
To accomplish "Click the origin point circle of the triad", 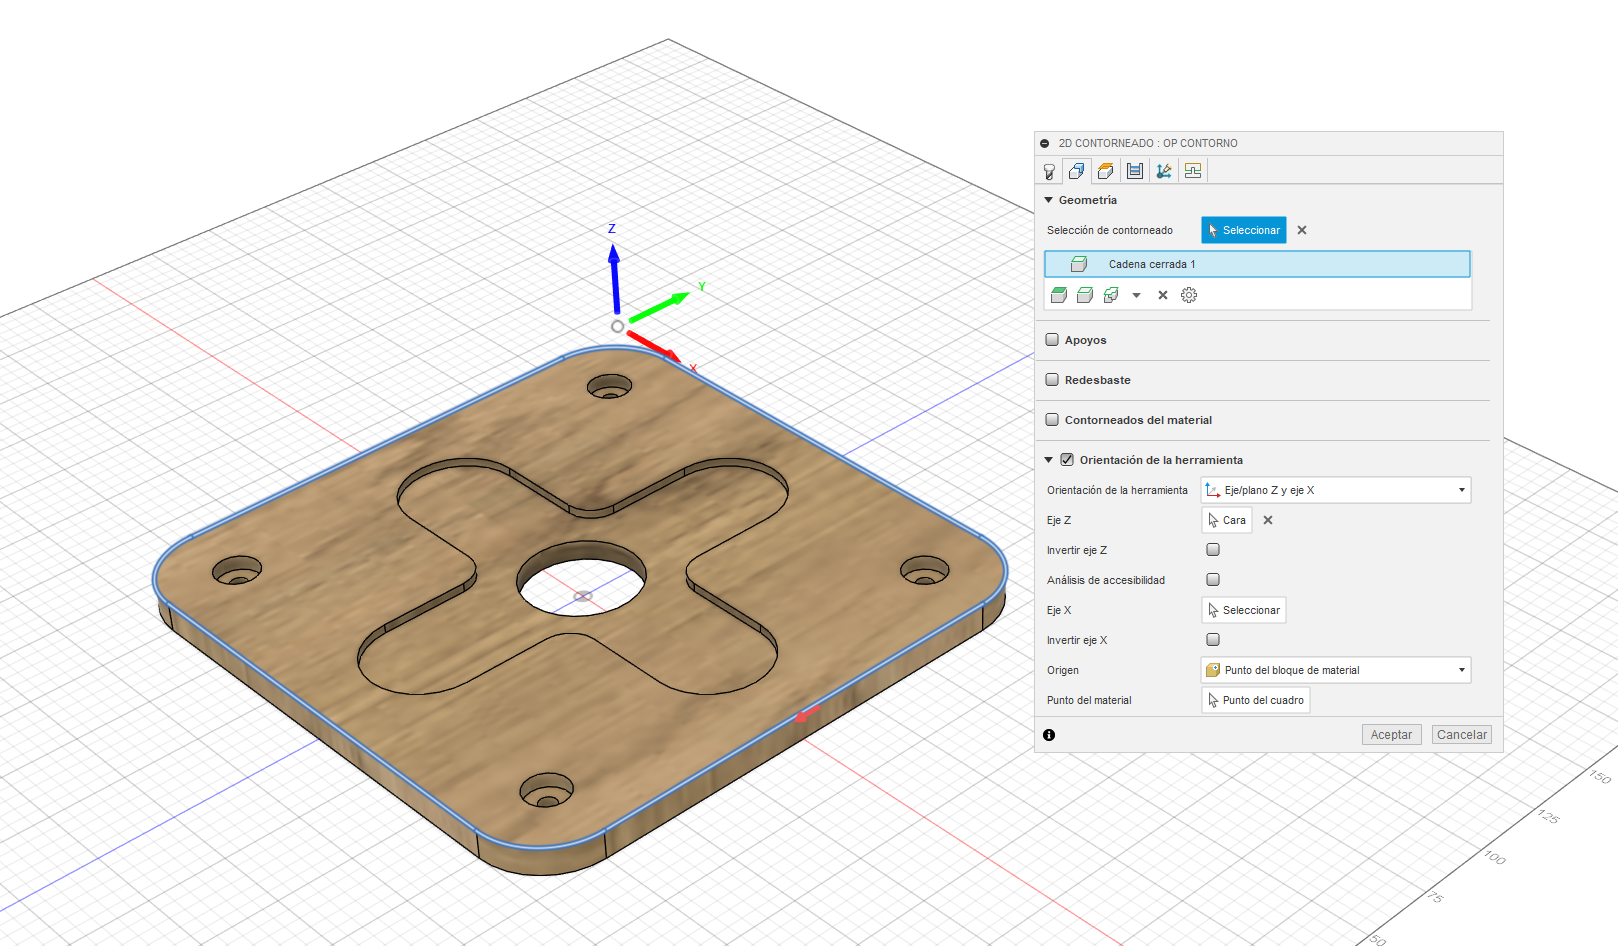I will [x=617, y=326].
